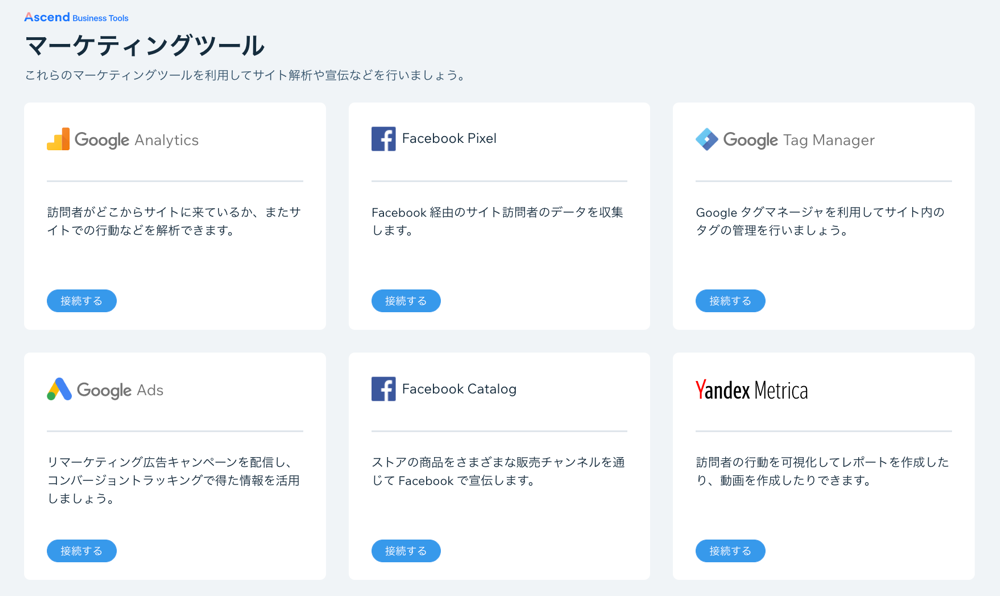Screen dimensions: 1000x596
Task: Click description starting Facebook 経由のサイト訪問者
Action: point(497,221)
